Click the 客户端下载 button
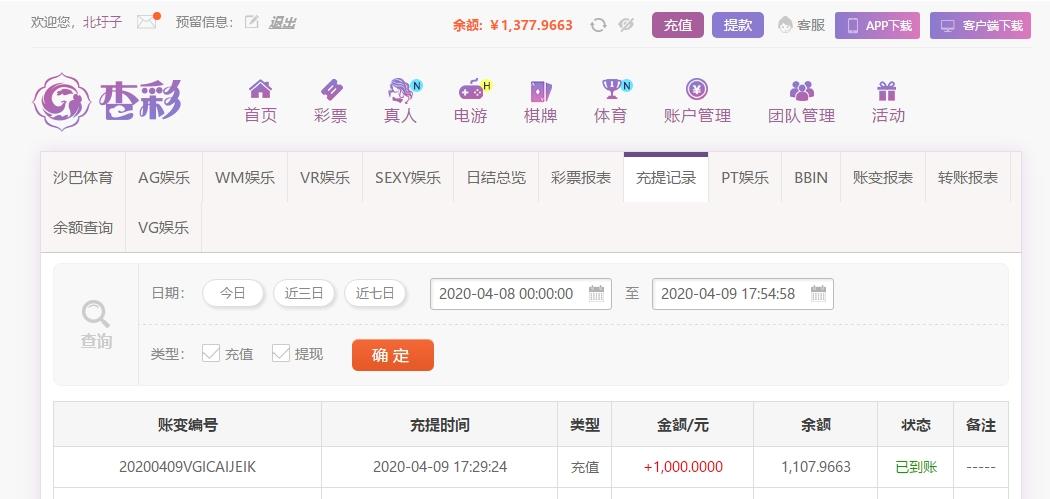The height and width of the screenshot is (499, 1050). tap(980, 25)
